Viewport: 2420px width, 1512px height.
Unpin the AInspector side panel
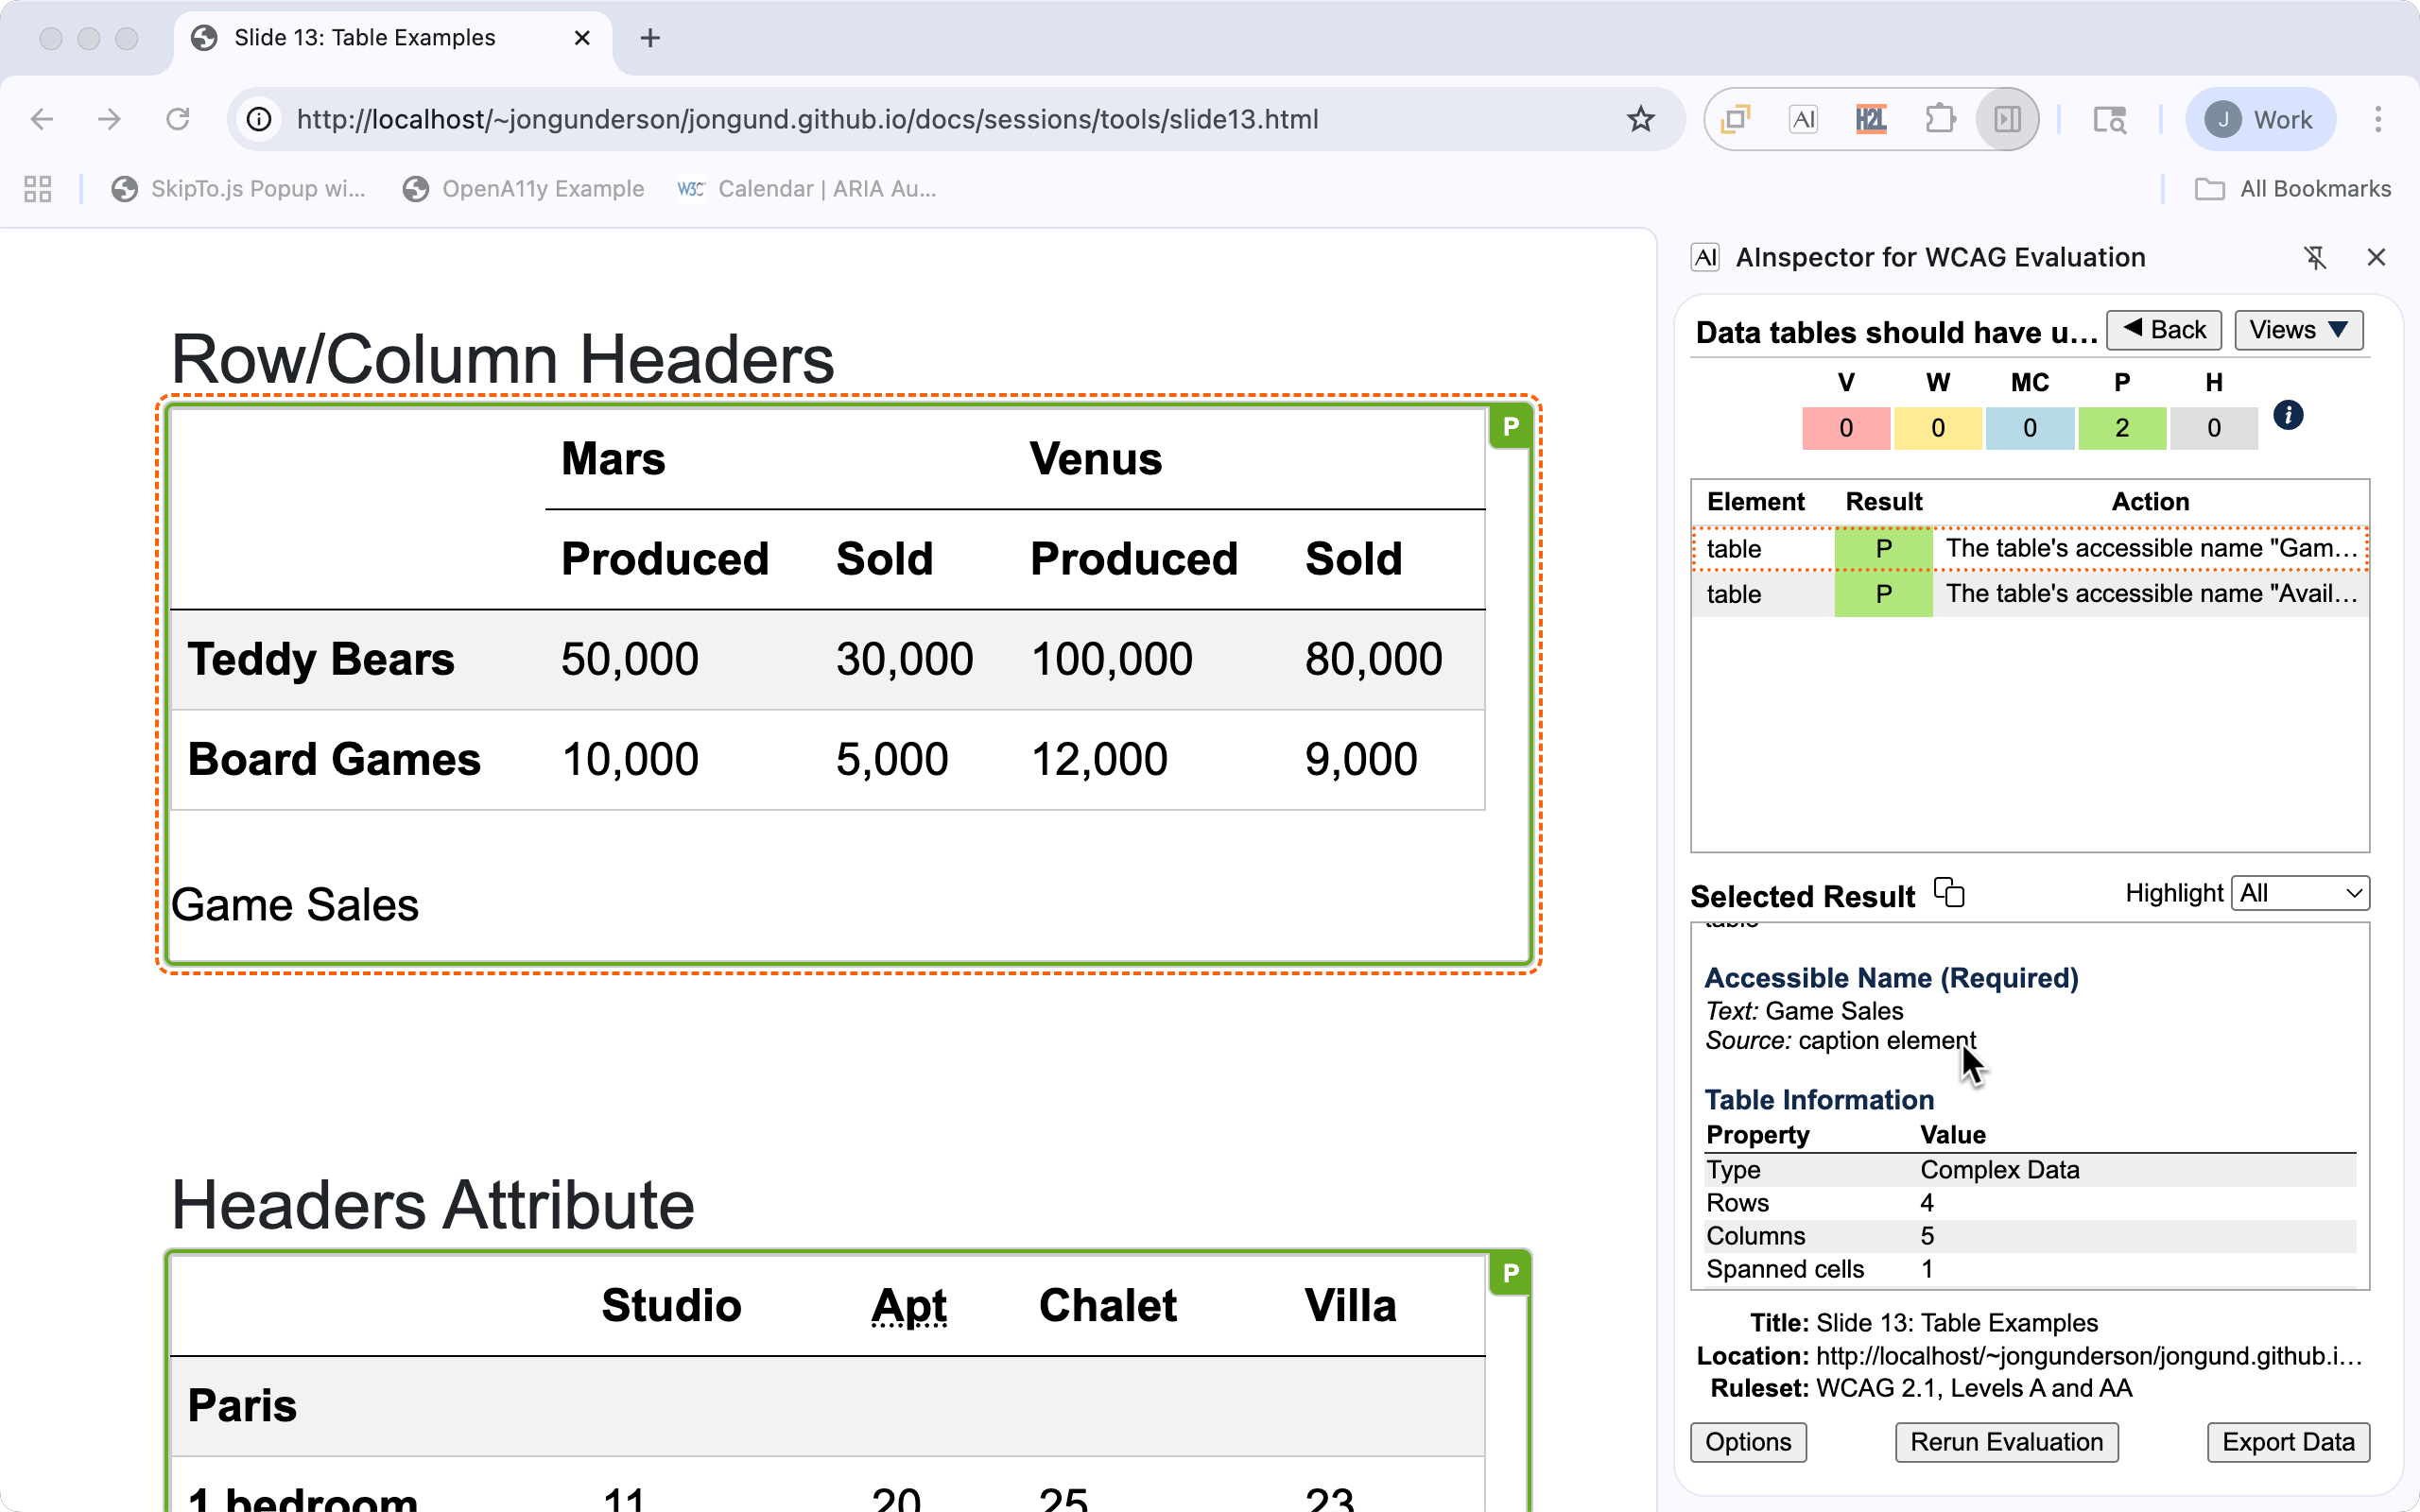pos(2315,257)
